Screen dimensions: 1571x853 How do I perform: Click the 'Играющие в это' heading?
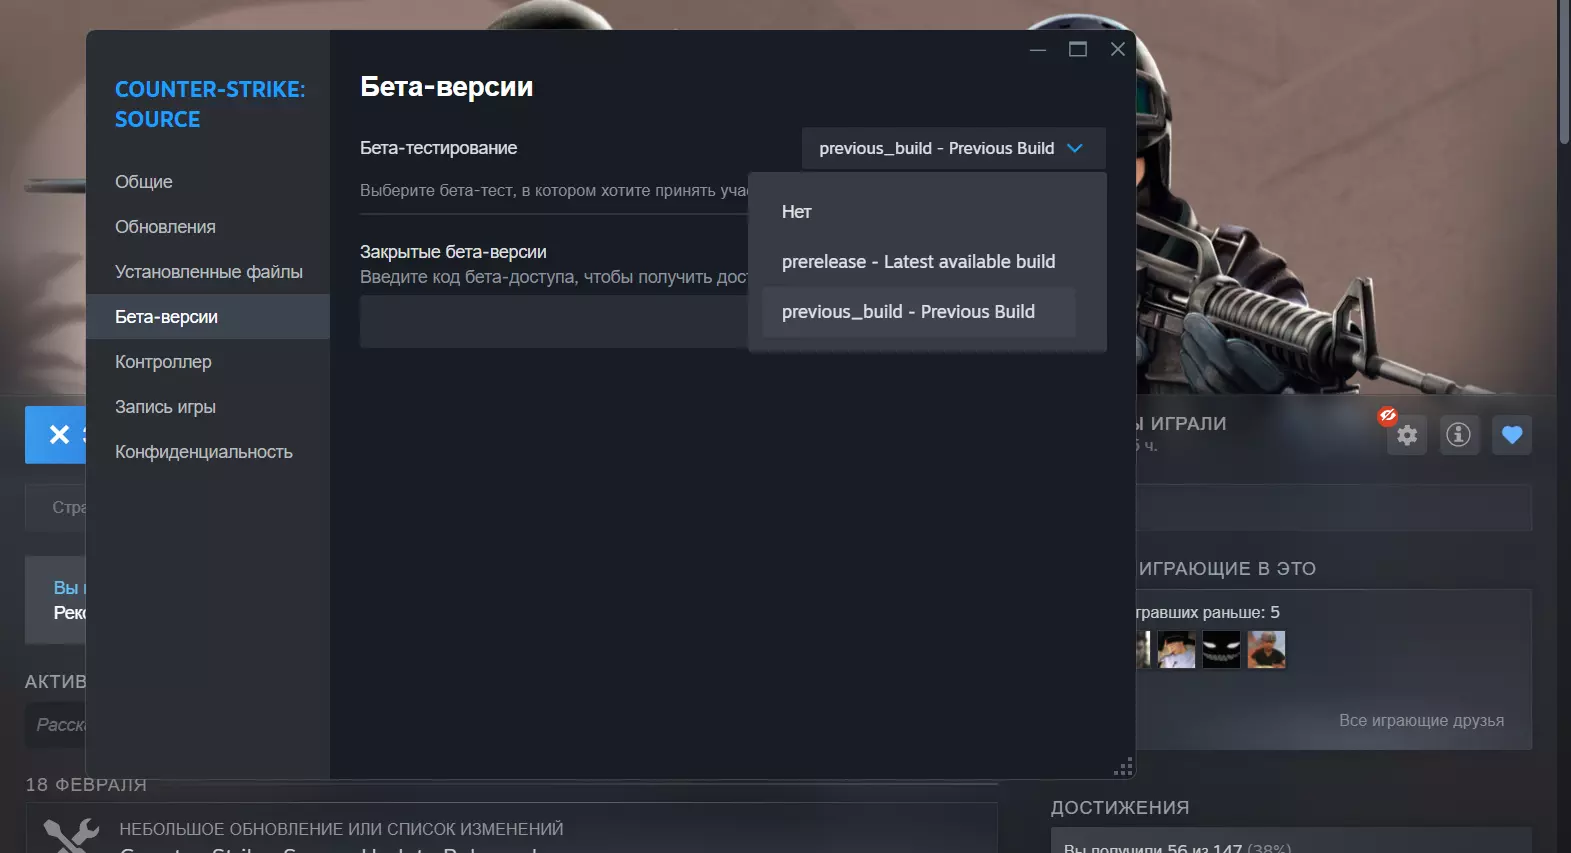(x=1227, y=569)
